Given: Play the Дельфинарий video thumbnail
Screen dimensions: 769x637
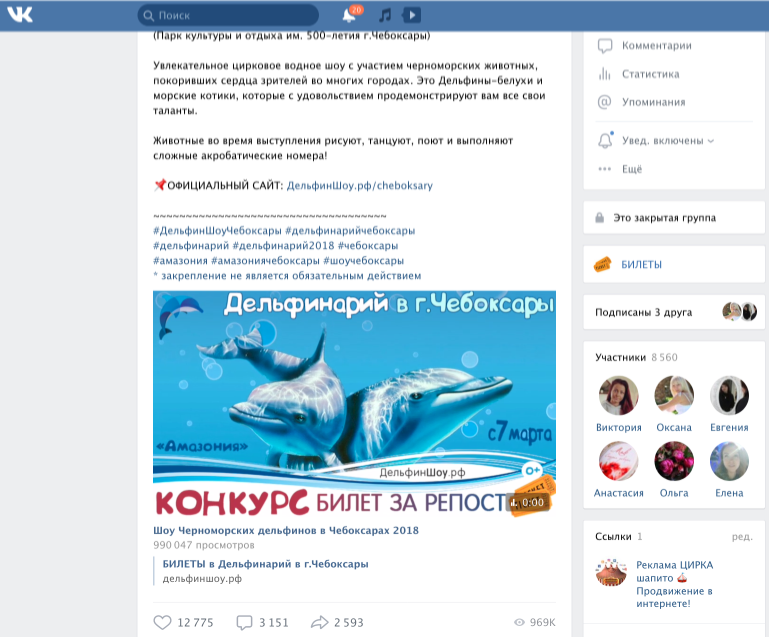Looking at the screenshot, I should [x=354, y=405].
